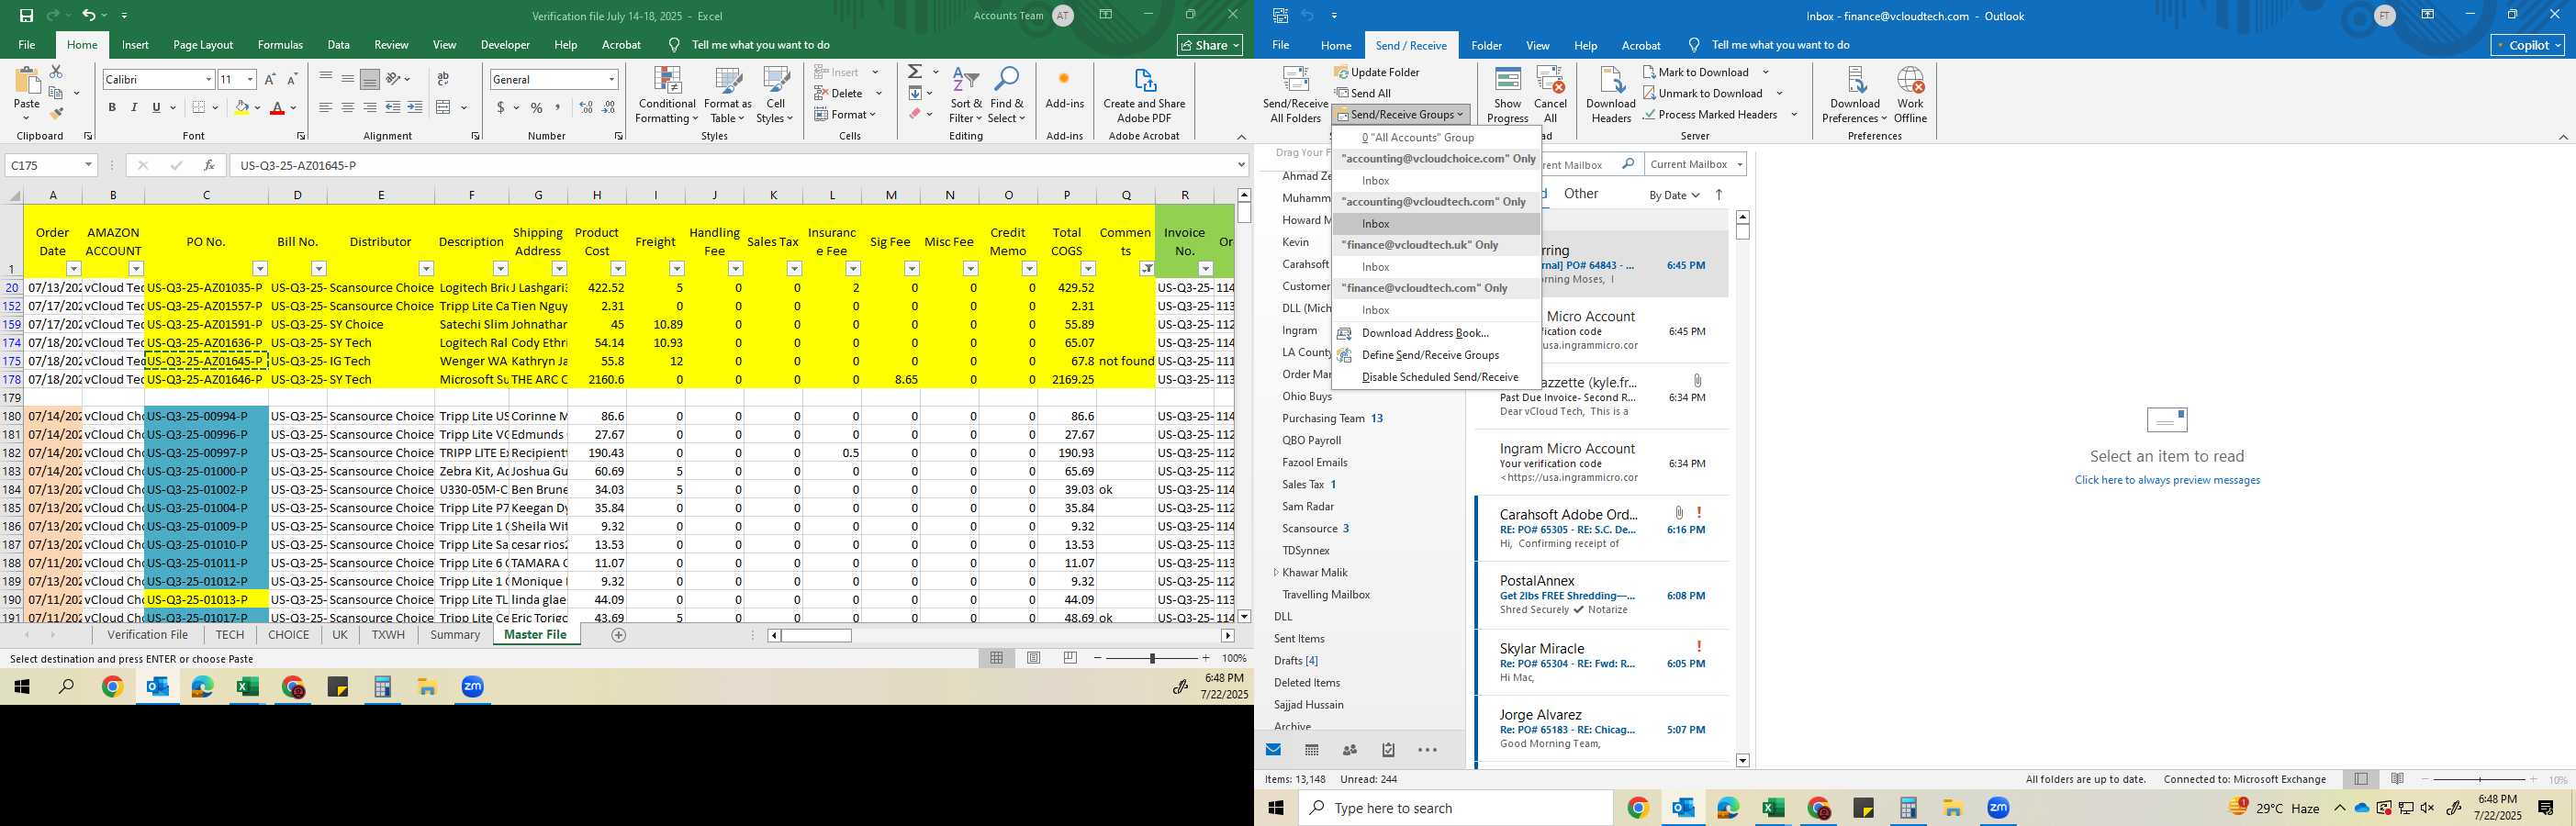Viewport: 2576px width, 826px height.
Task: Open Conditional Formatting in Excel
Action: point(667,95)
